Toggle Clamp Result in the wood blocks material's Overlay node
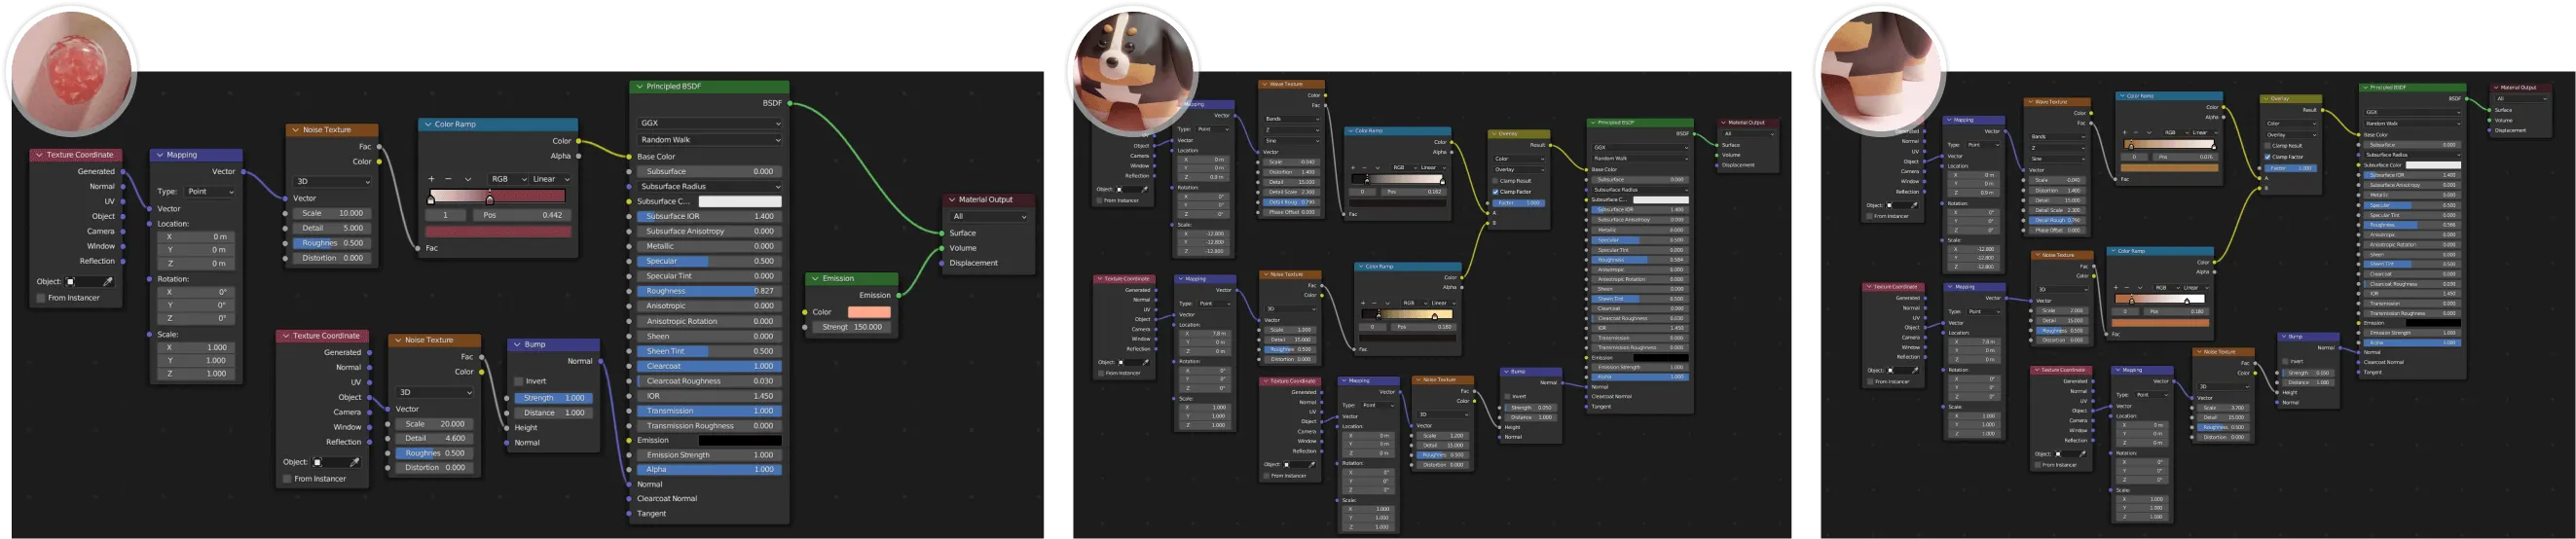2576x539 pixels. (x=2267, y=146)
